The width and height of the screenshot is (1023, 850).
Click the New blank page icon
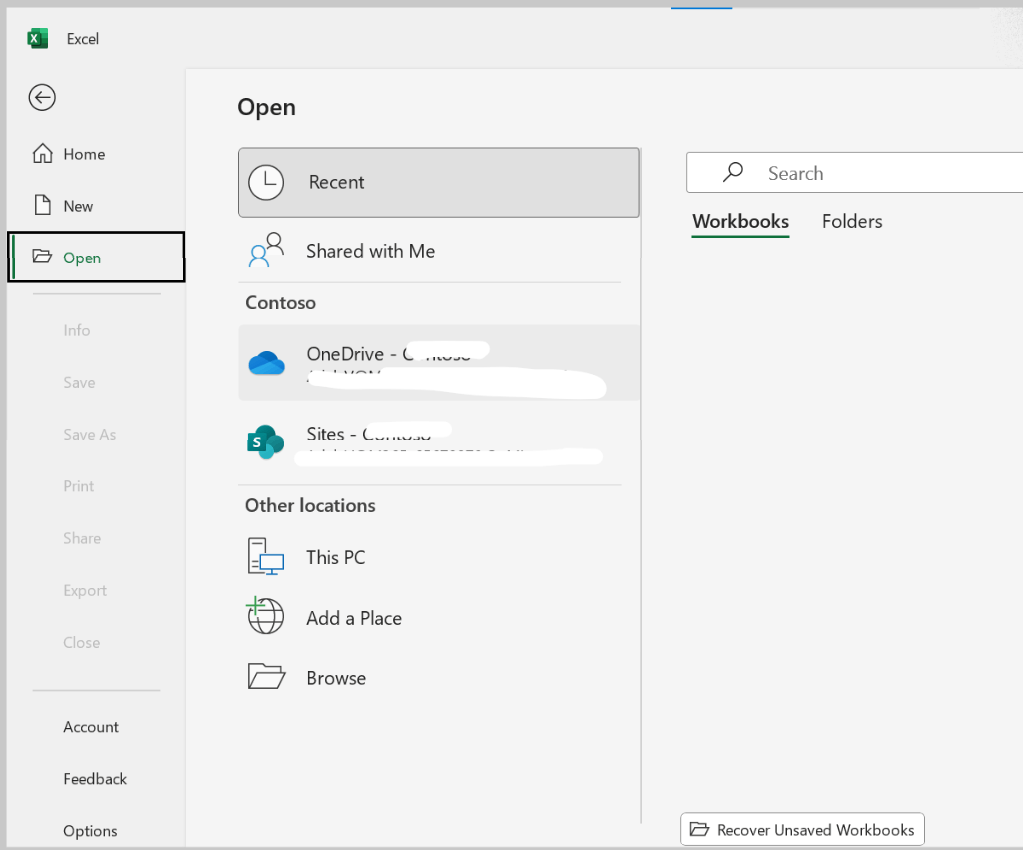click(42, 205)
